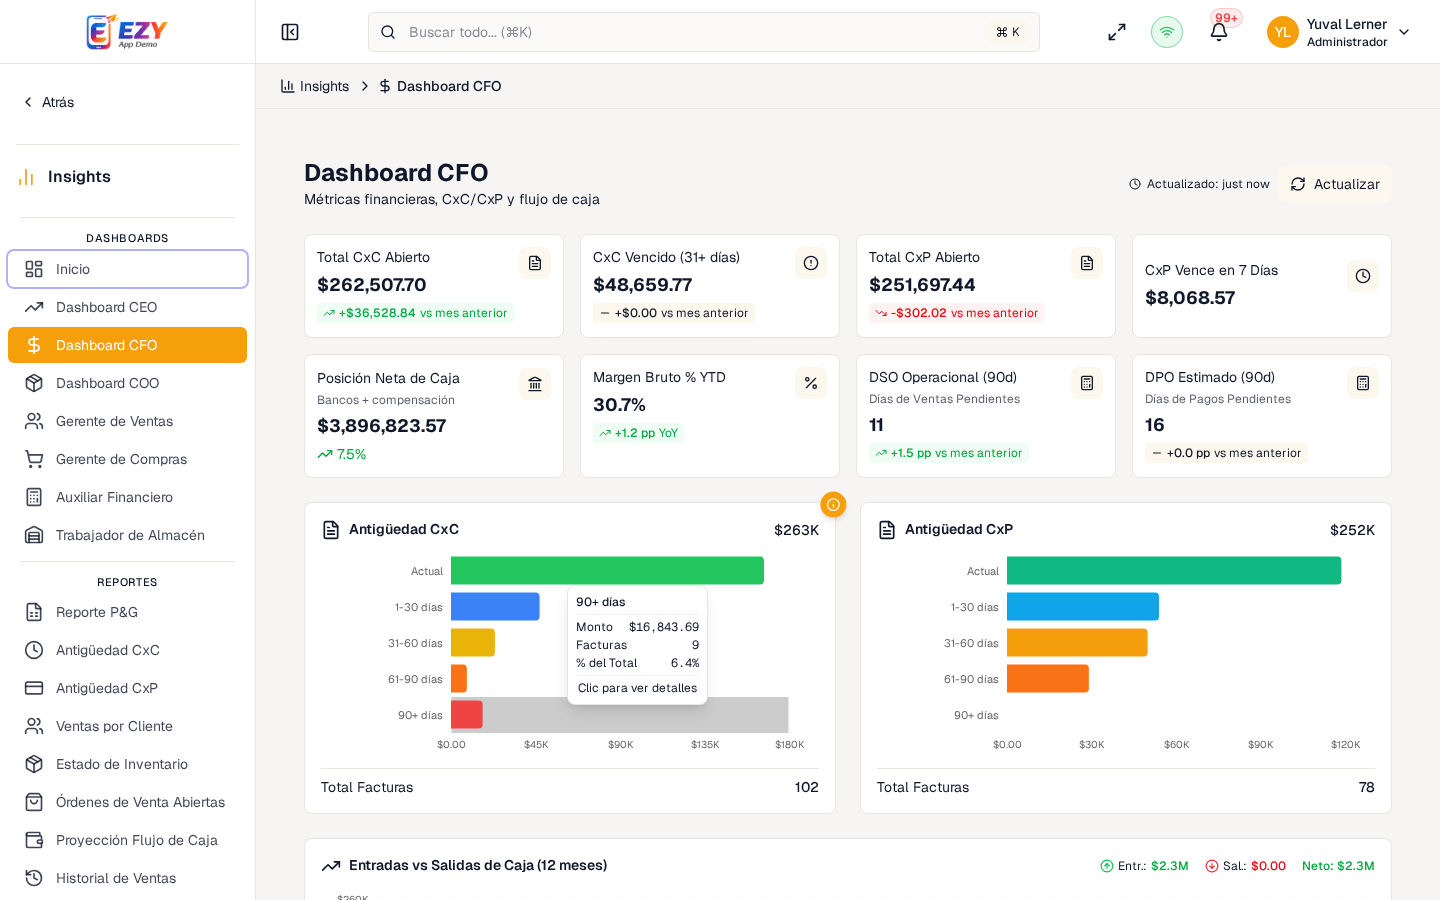Click the Antigüedad CxC chart title
This screenshot has height=900, width=1440.
pos(404,529)
